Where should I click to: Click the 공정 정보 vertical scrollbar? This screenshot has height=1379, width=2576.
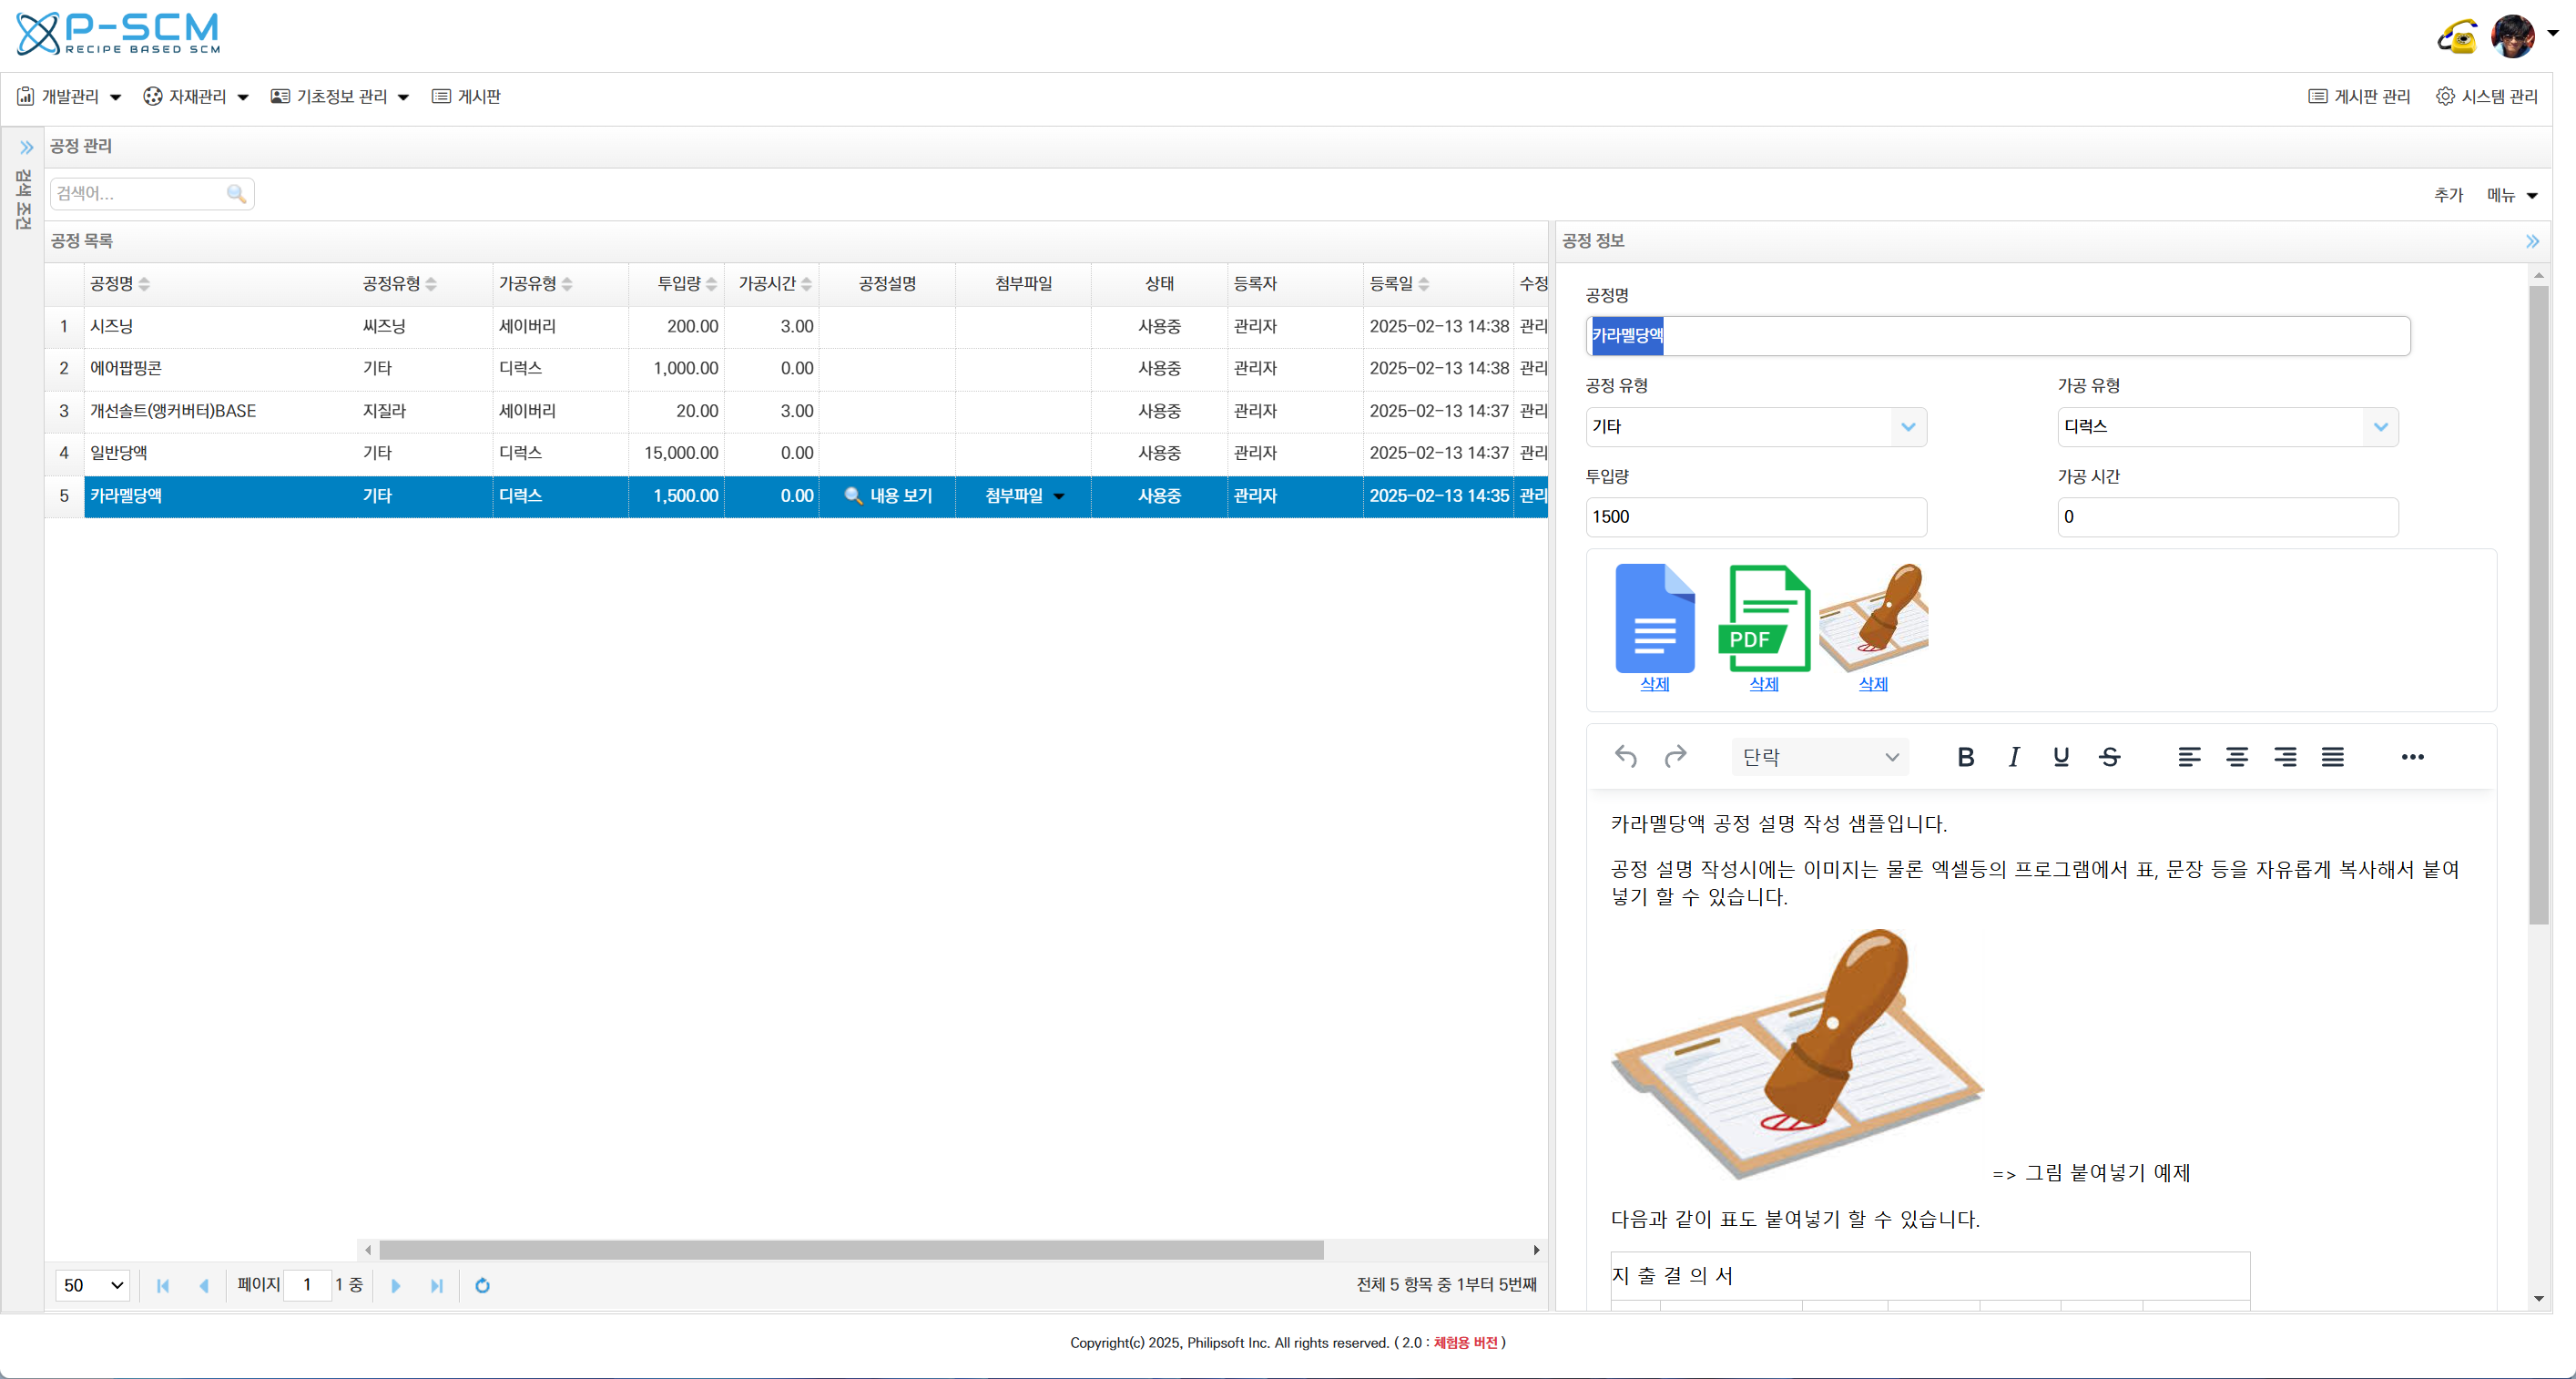pos(2539,605)
